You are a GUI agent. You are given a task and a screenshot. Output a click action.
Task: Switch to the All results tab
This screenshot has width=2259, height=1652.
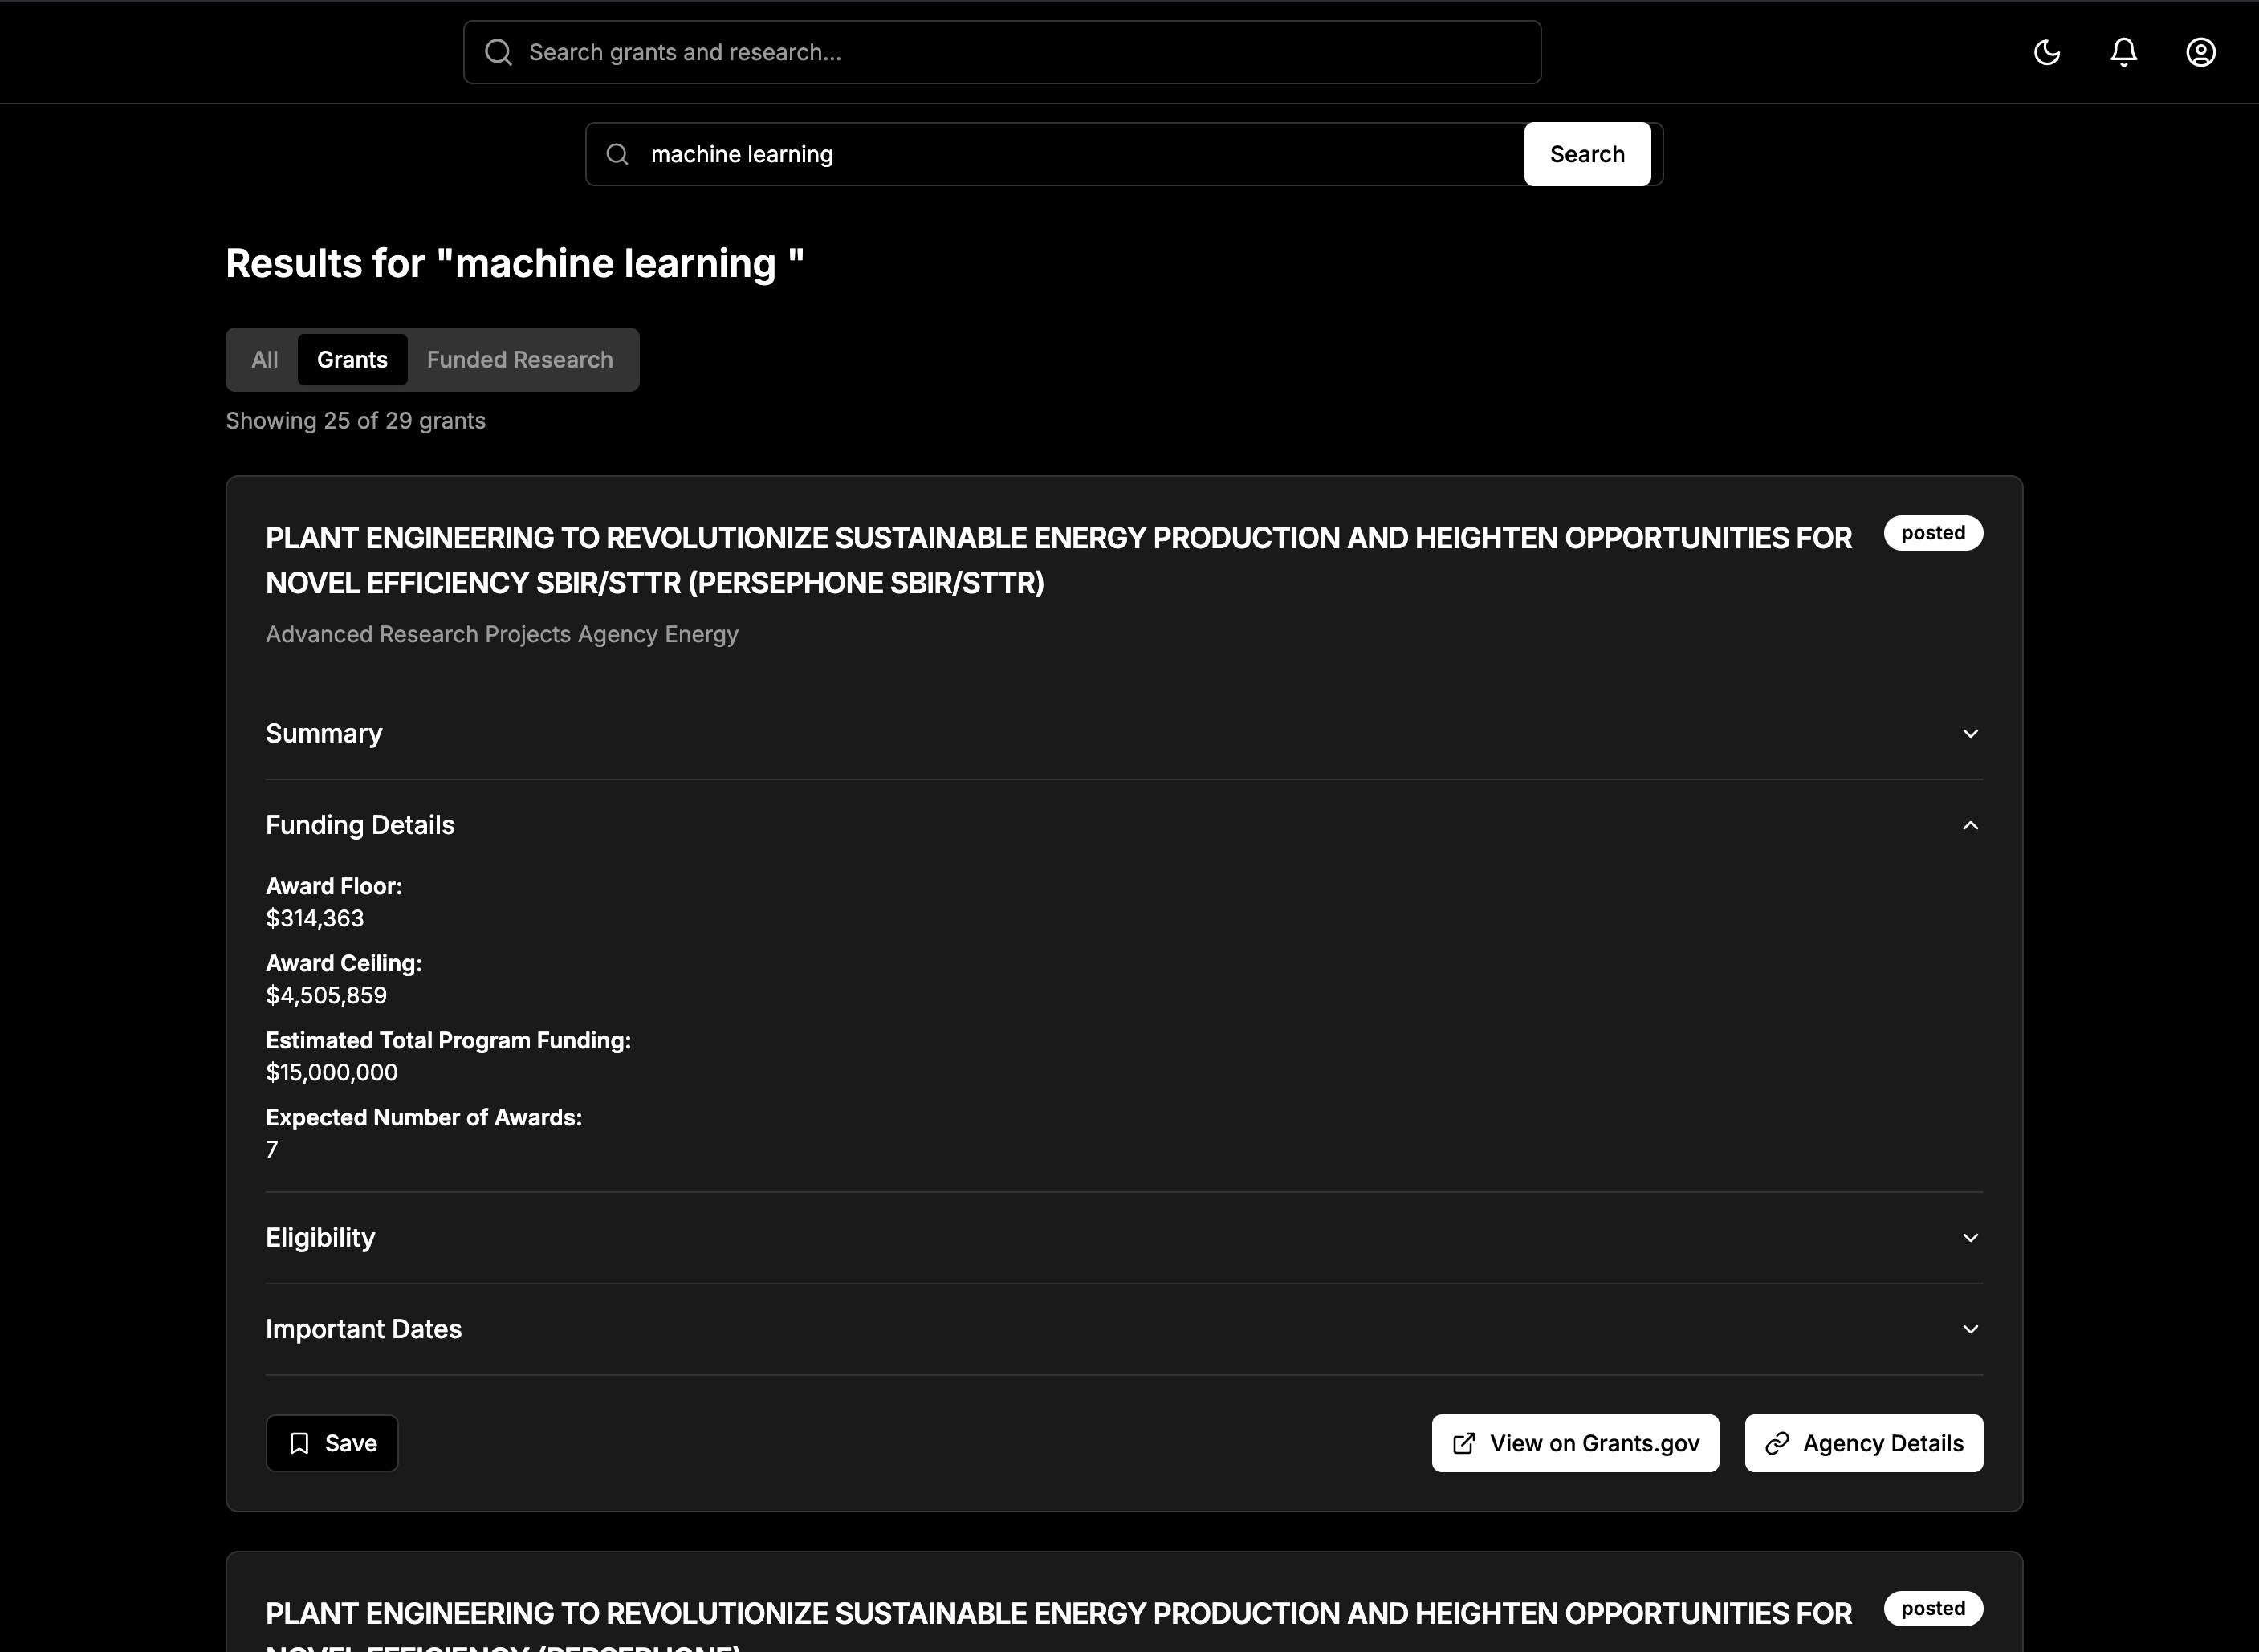tap(264, 360)
